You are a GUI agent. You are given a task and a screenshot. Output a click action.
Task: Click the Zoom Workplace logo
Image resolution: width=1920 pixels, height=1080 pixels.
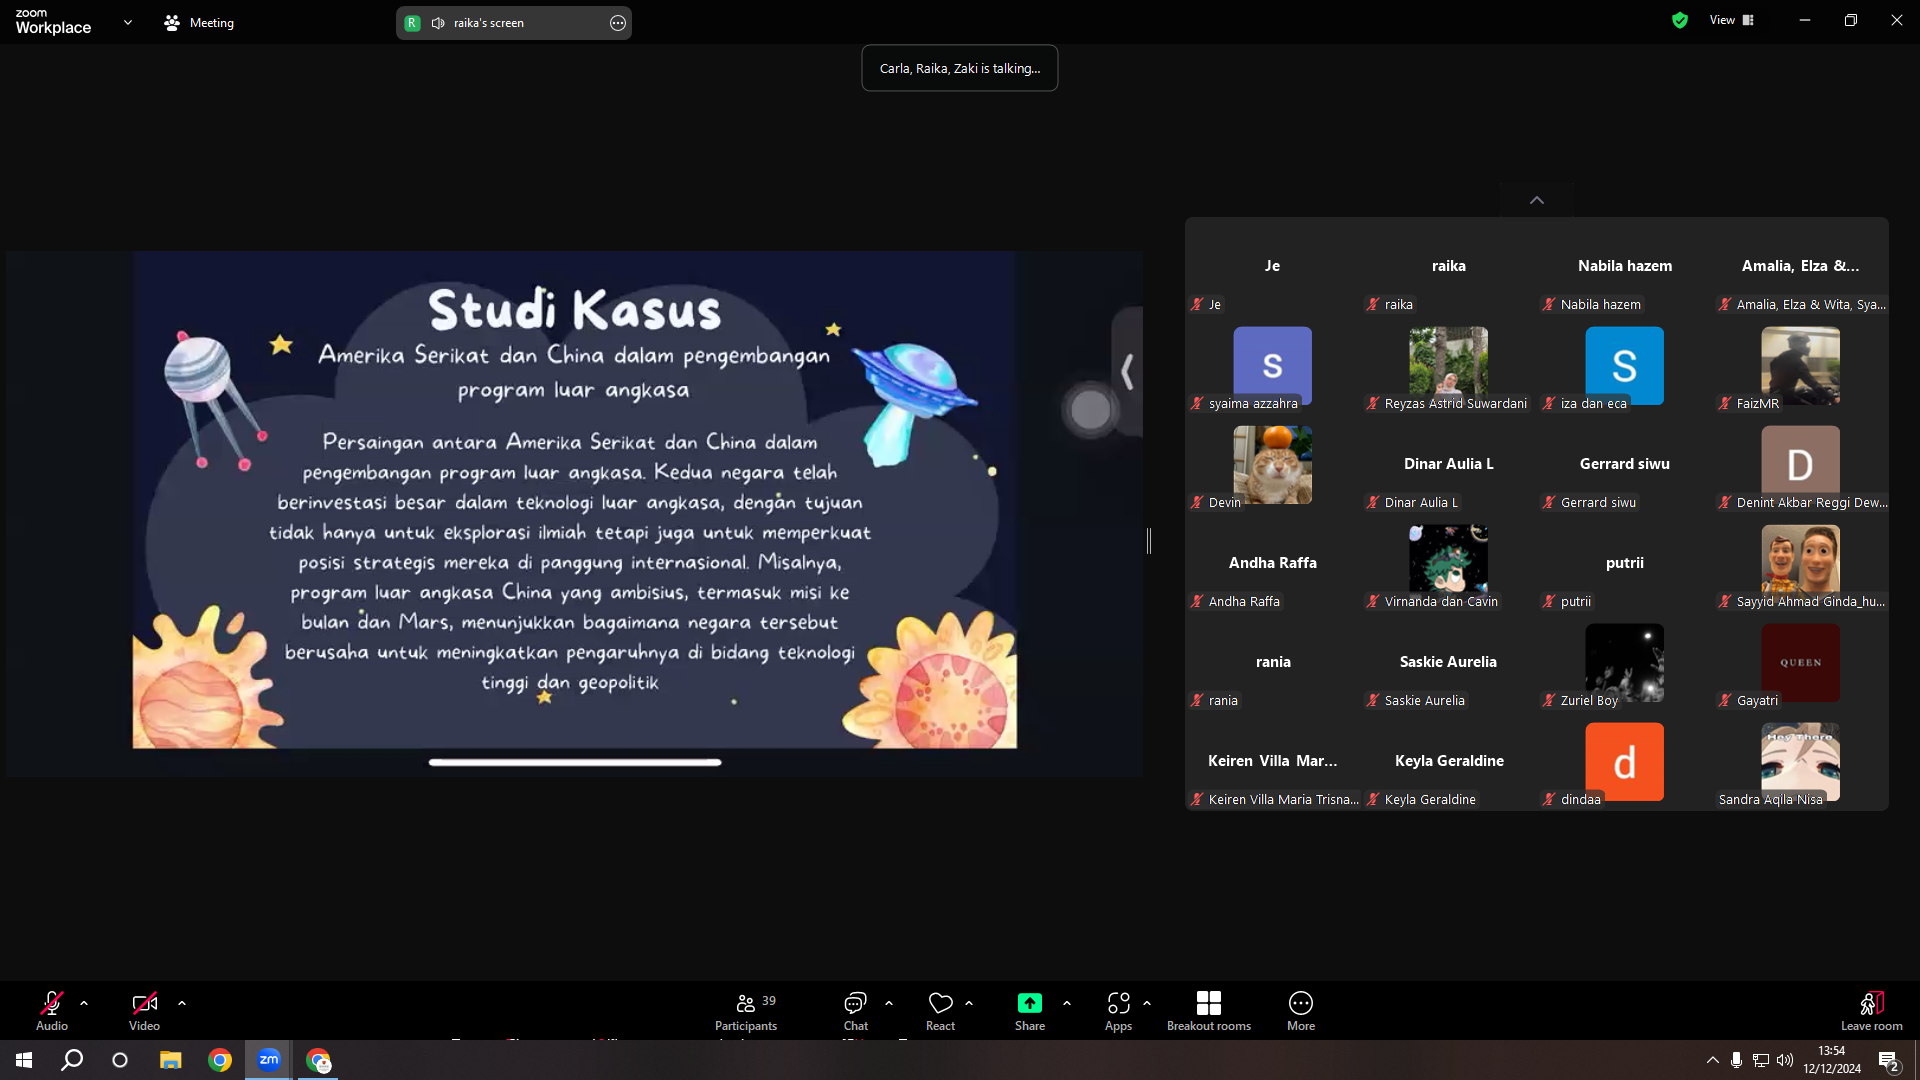tap(53, 21)
